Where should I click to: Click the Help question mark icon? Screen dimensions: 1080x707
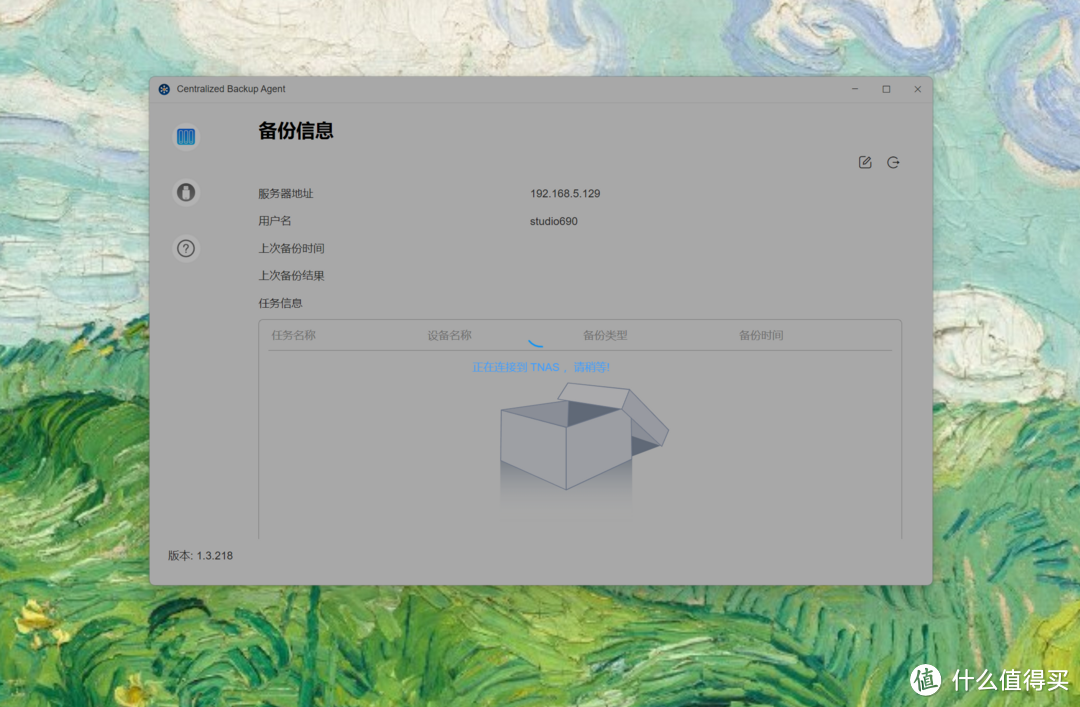pyautogui.click(x=186, y=248)
